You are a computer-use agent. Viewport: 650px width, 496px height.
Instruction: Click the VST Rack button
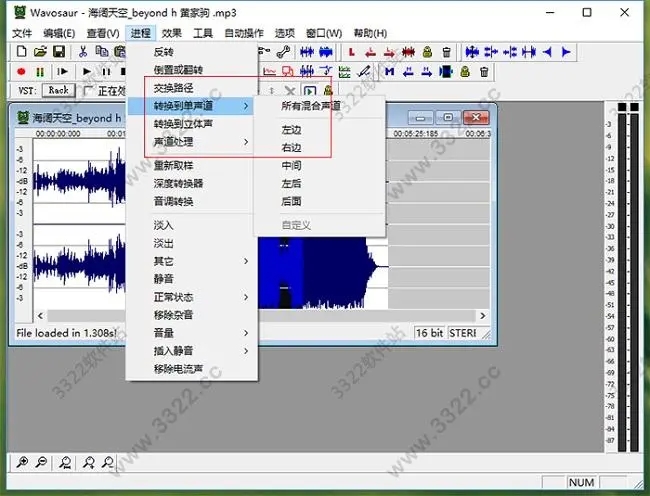coord(59,90)
